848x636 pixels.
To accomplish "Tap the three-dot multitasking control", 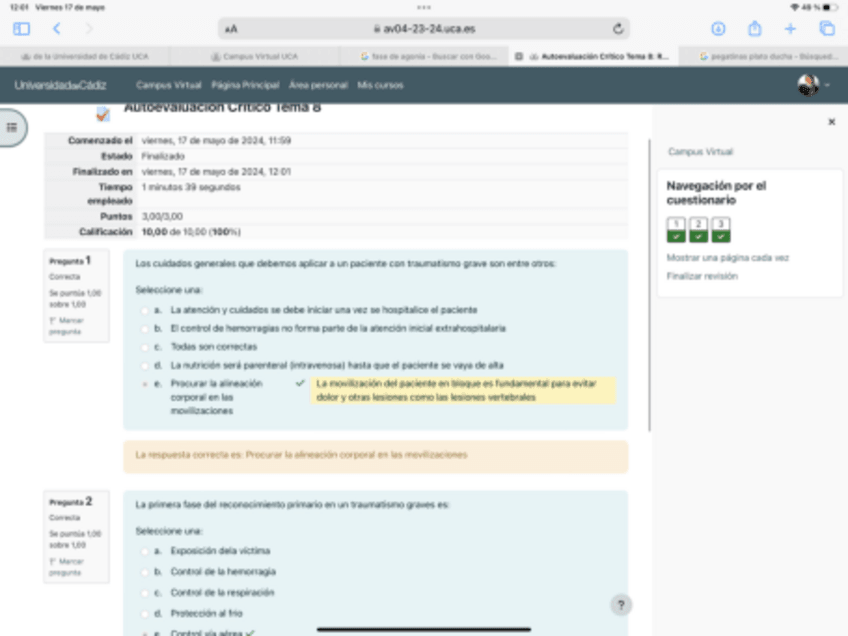I will click(424, 8).
